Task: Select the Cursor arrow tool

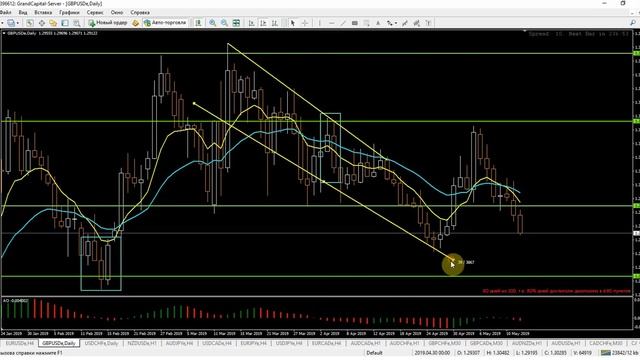Action: (293, 23)
